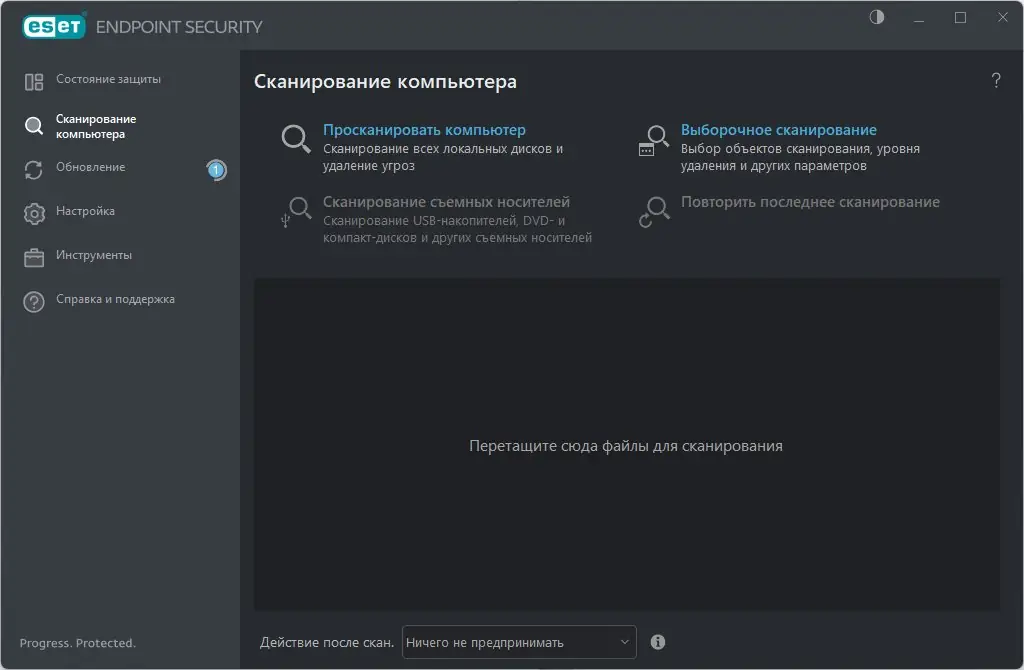Click the blue notification badge on Обновление
Image resolution: width=1024 pixels, height=670 pixels.
(215, 170)
